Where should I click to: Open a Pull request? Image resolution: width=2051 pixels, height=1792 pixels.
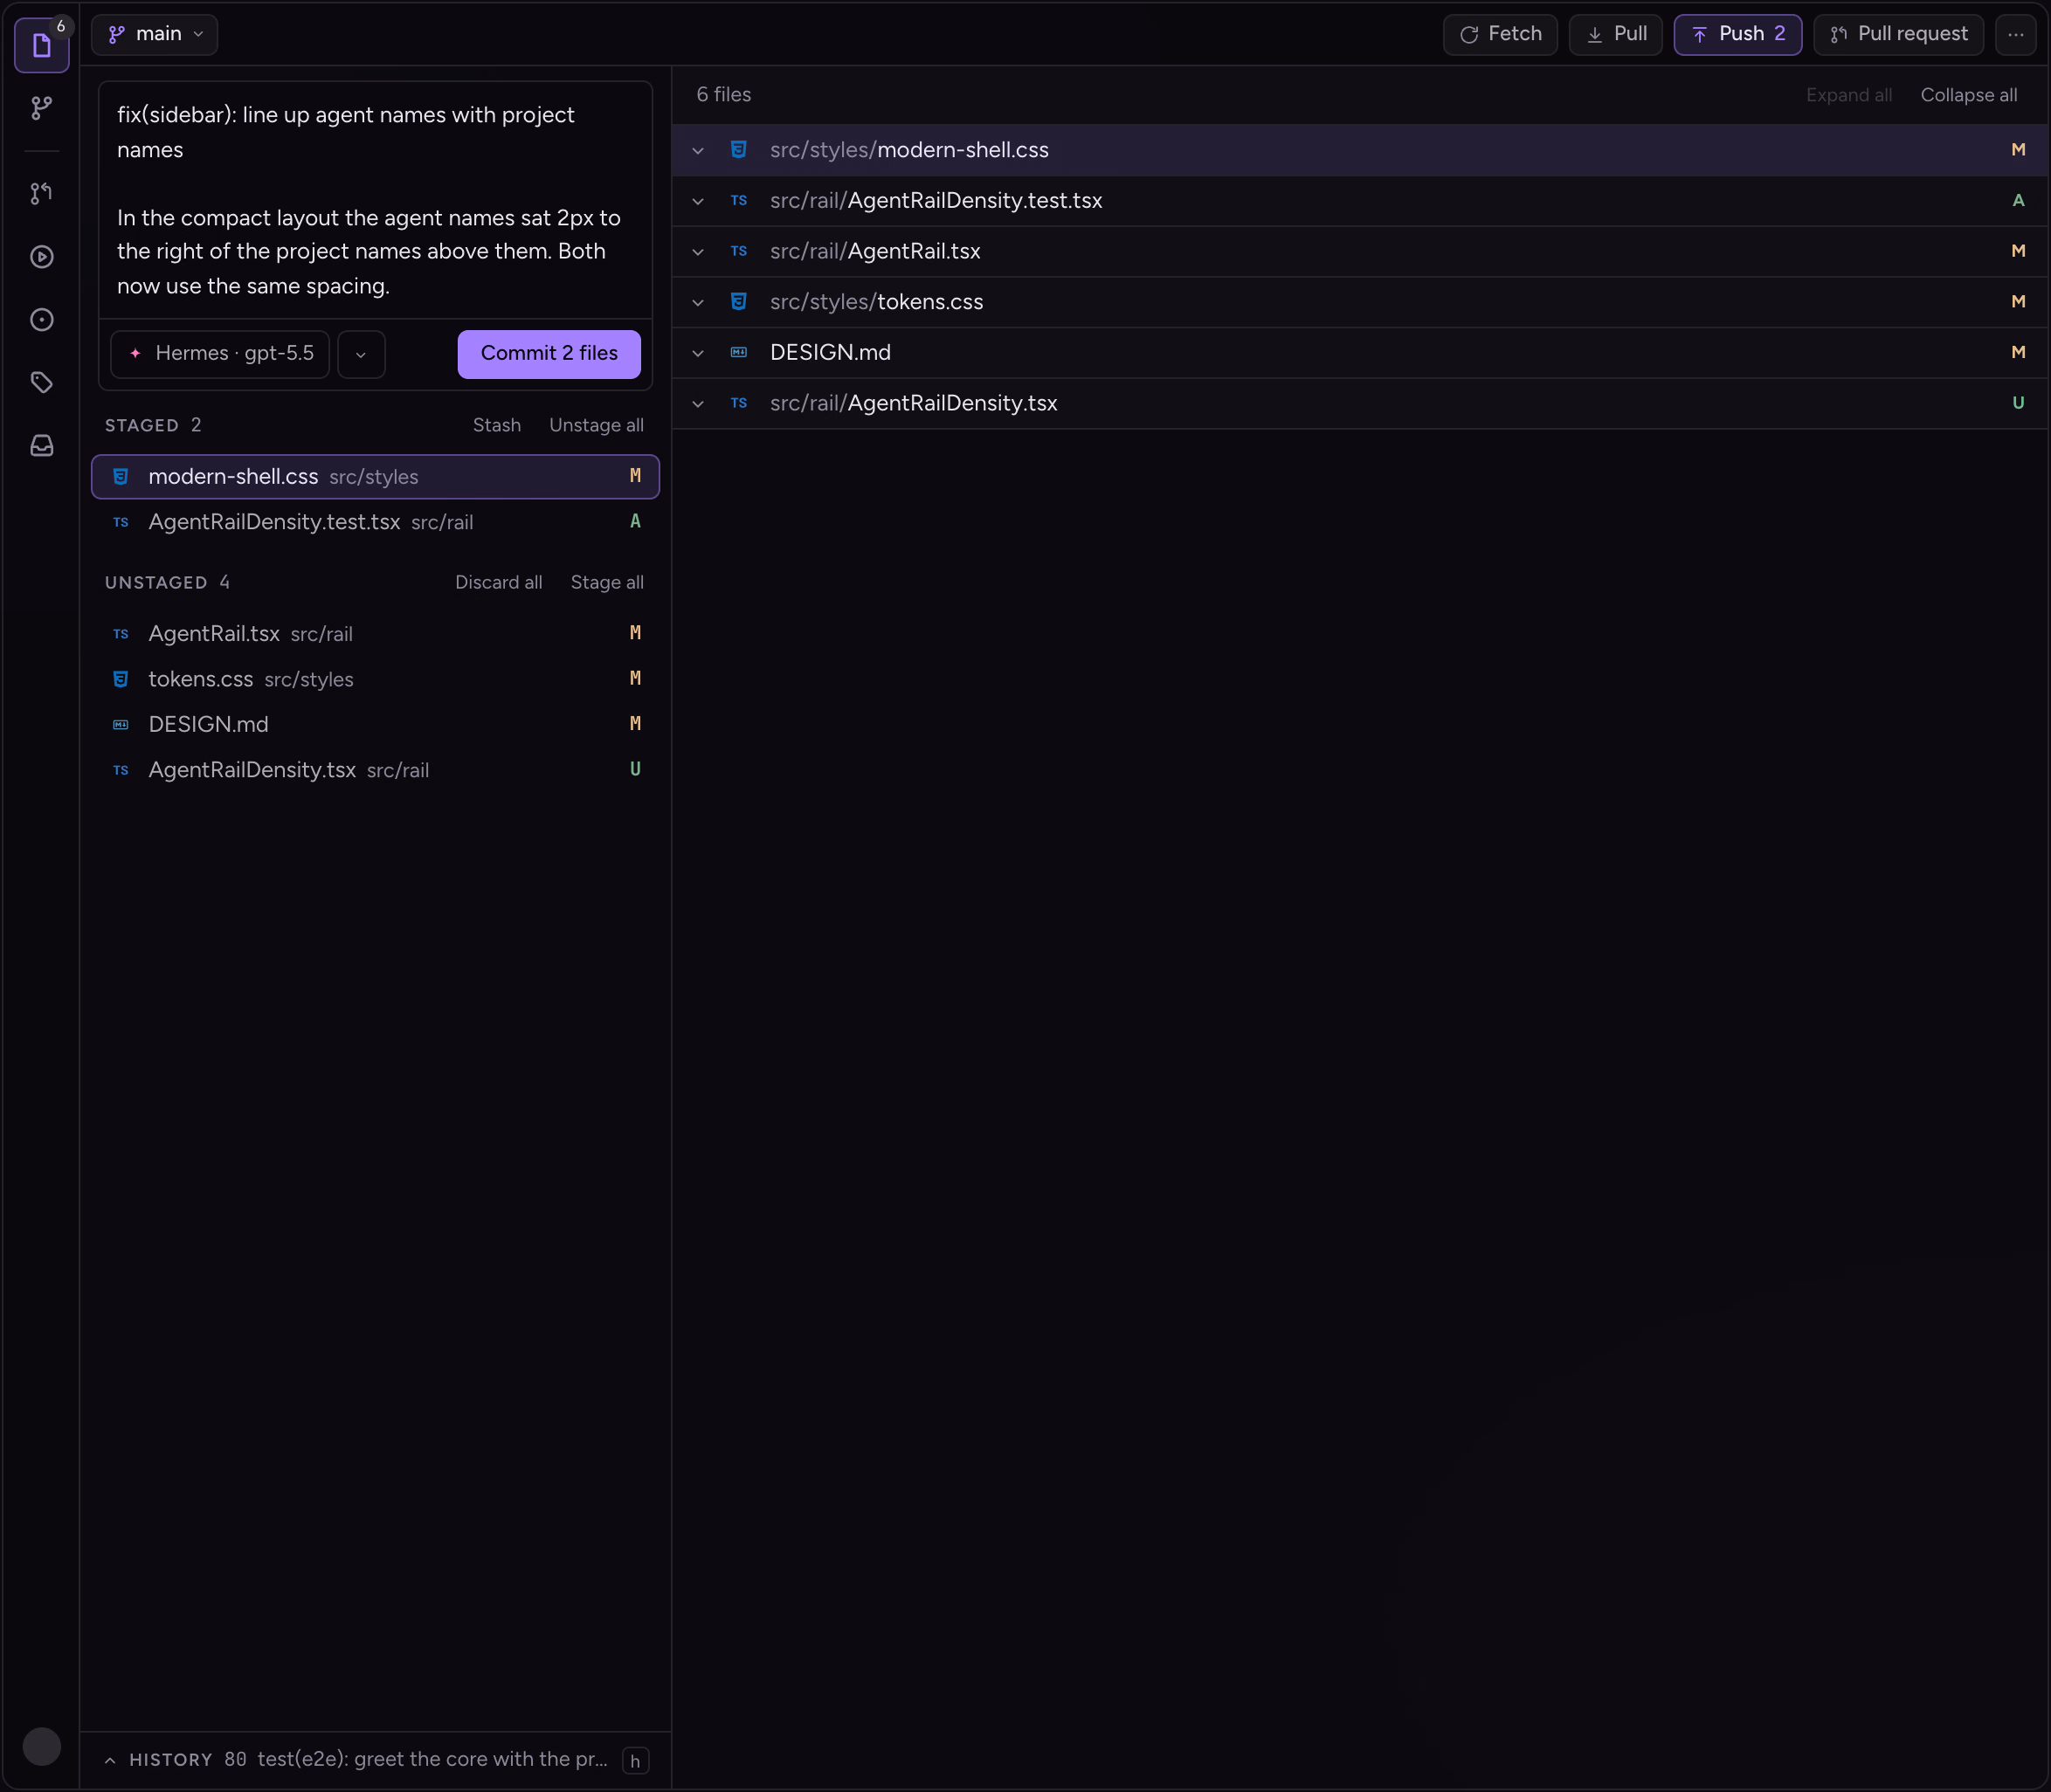(x=1898, y=35)
